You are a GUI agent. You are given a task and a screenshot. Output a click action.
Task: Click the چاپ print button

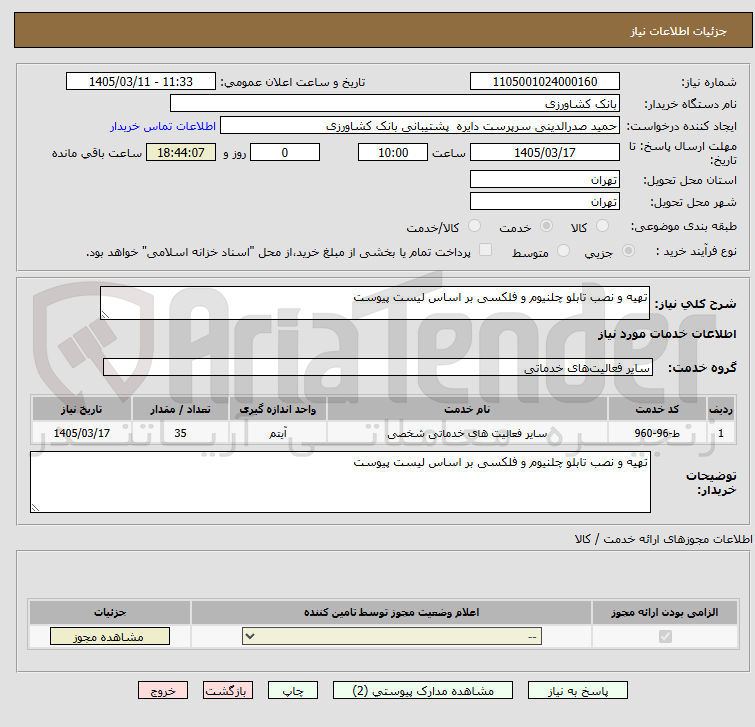tap(293, 690)
